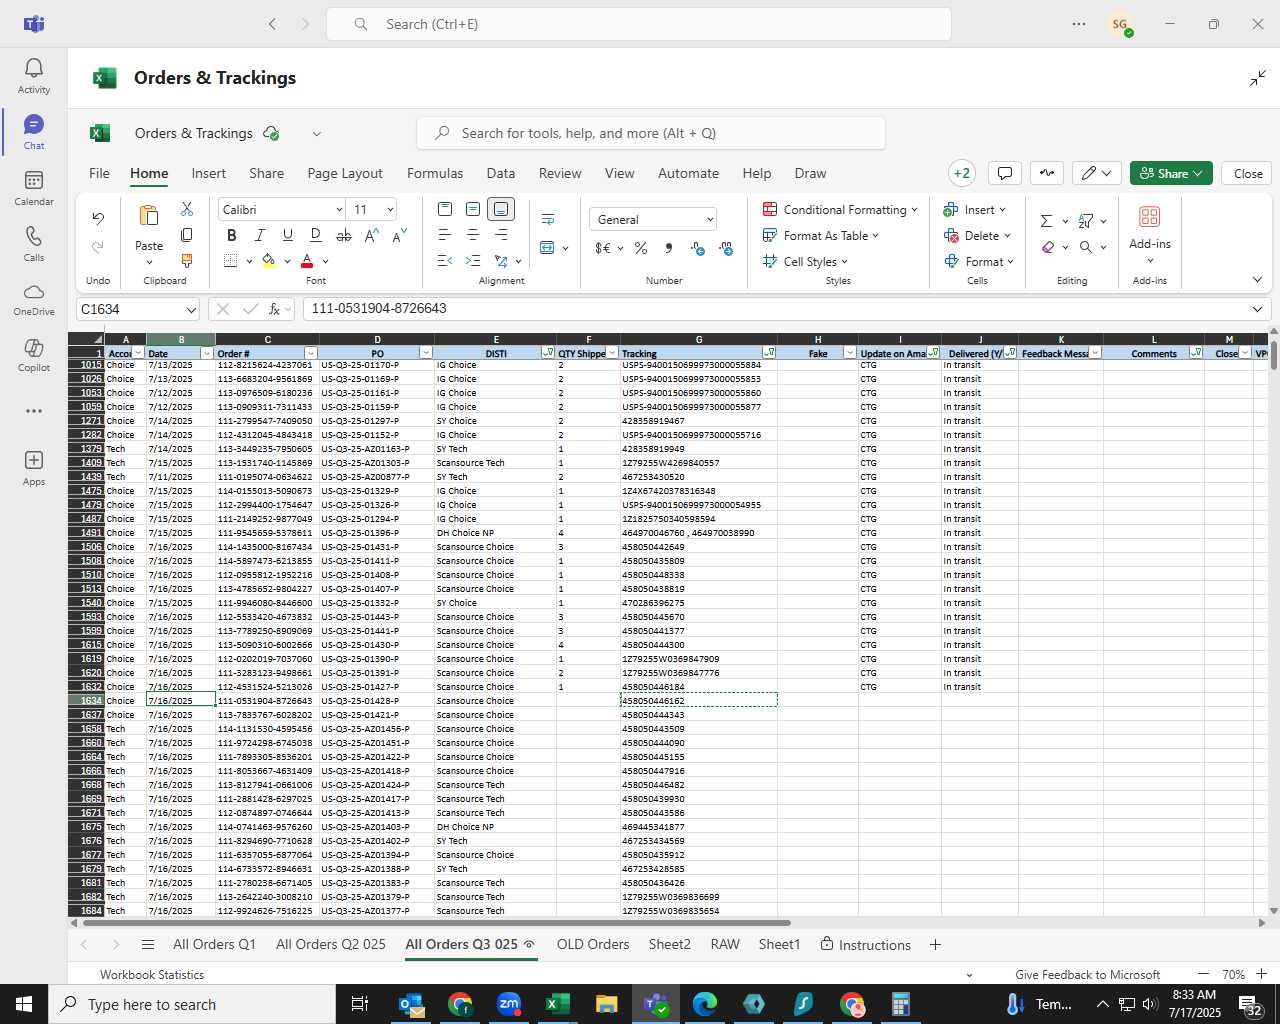
Task: Click the Undo arrow in the ribbon
Action: (98, 218)
